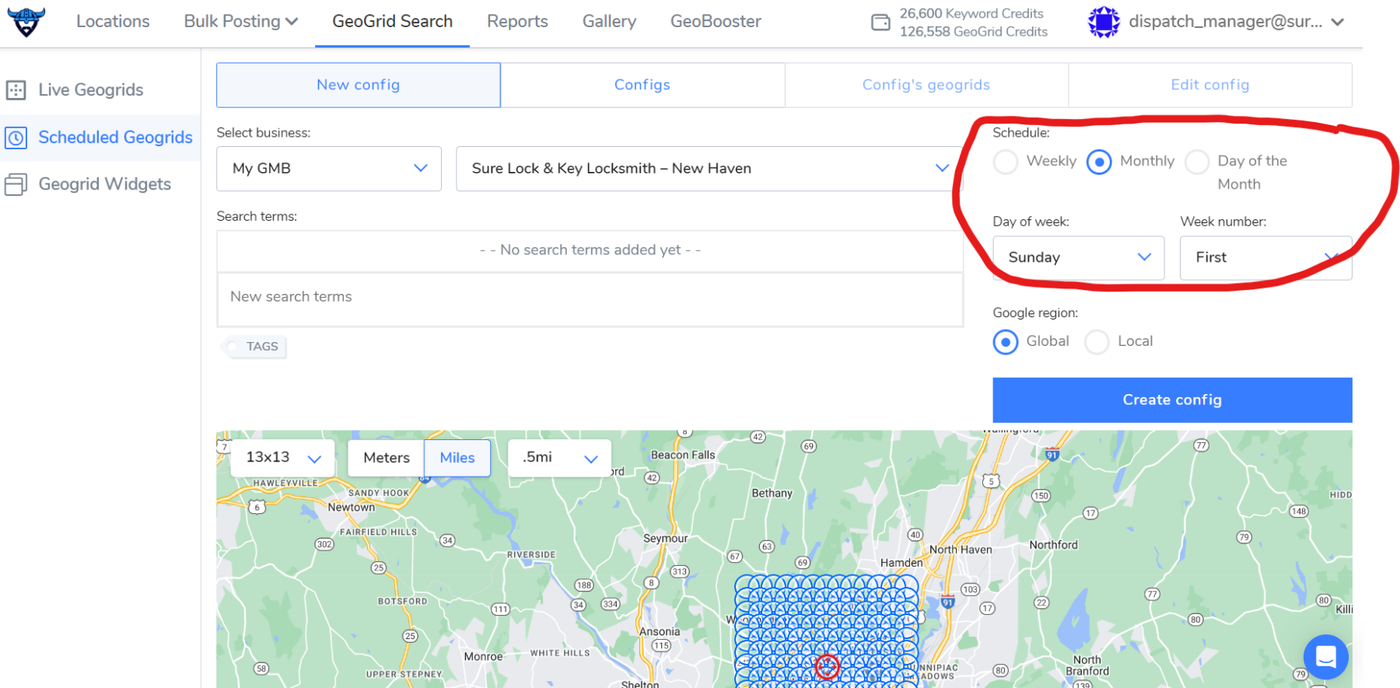This screenshot has width=1400, height=688.
Task: Switch distance units to Miles
Action: coord(457,458)
